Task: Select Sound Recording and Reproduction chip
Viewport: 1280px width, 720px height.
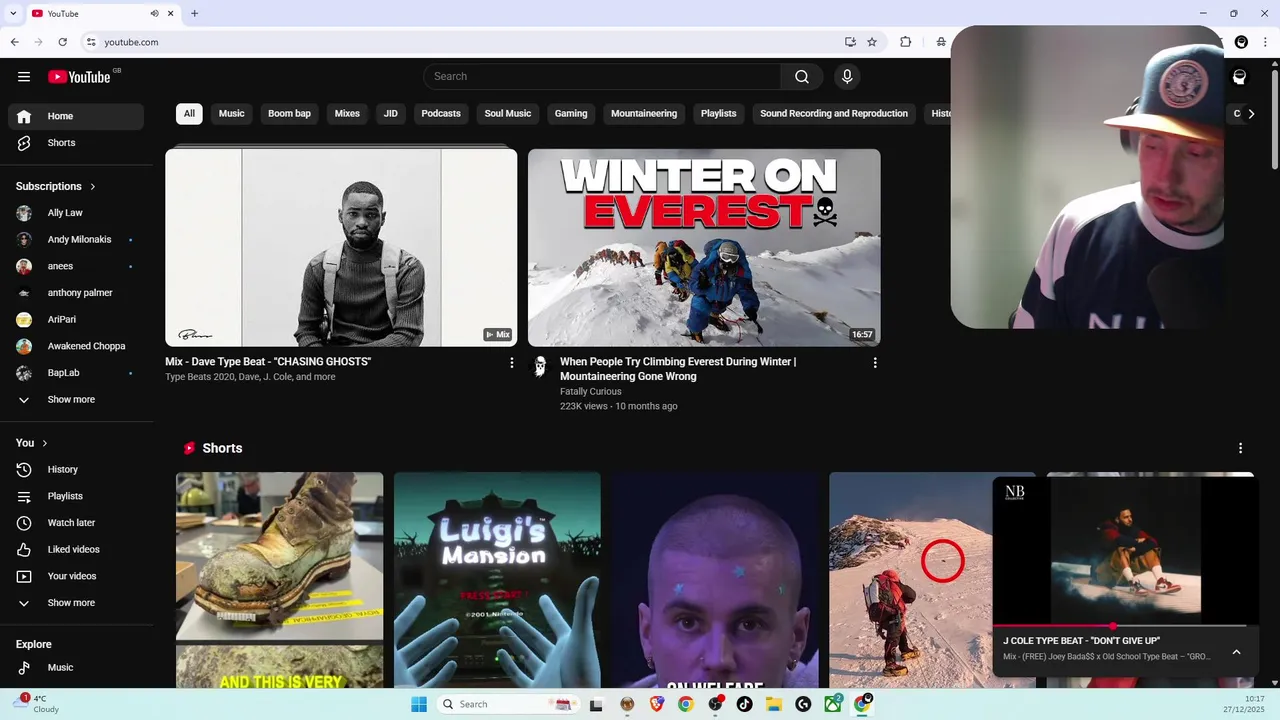Action: [834, 114]
